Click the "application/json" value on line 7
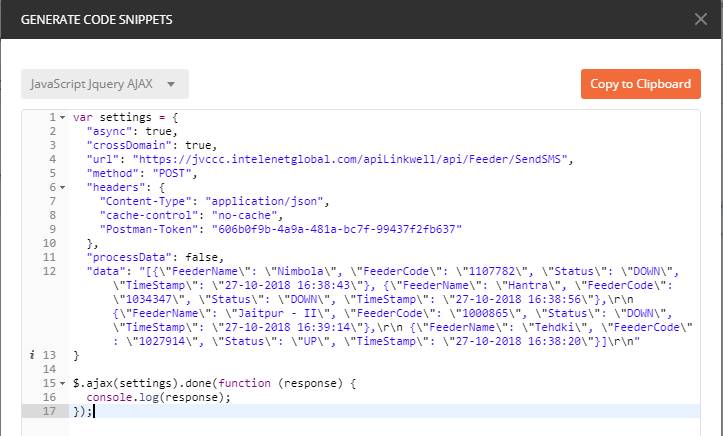The image size is (723, 436). [264, 201]
